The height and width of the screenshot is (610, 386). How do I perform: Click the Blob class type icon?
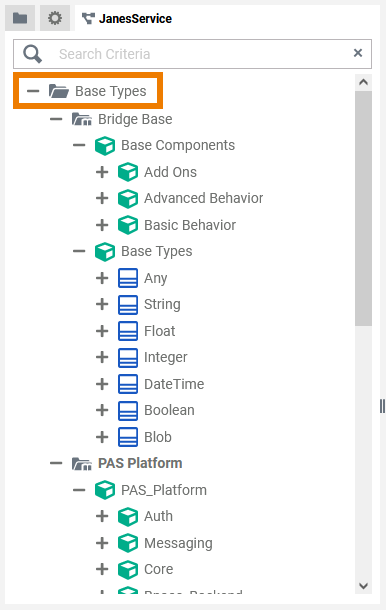tap(128, 437)
